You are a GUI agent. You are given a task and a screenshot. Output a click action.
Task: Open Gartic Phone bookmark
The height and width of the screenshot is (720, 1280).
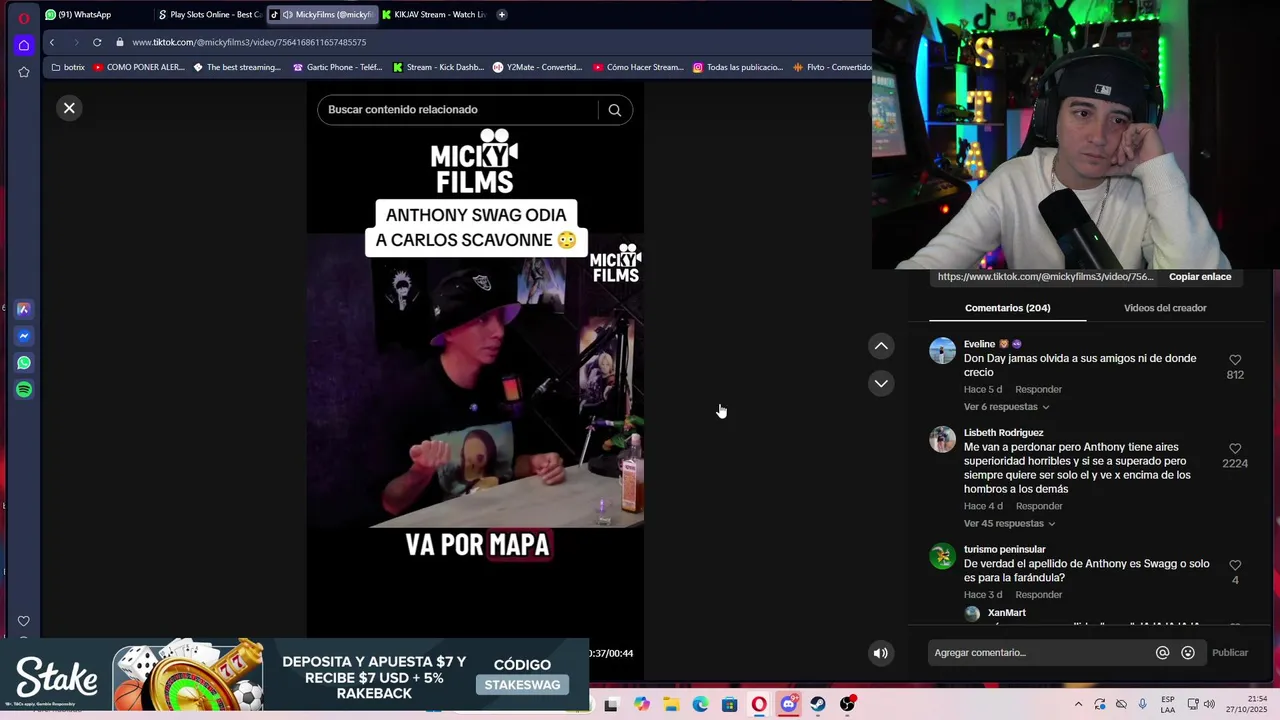(338, 67)
